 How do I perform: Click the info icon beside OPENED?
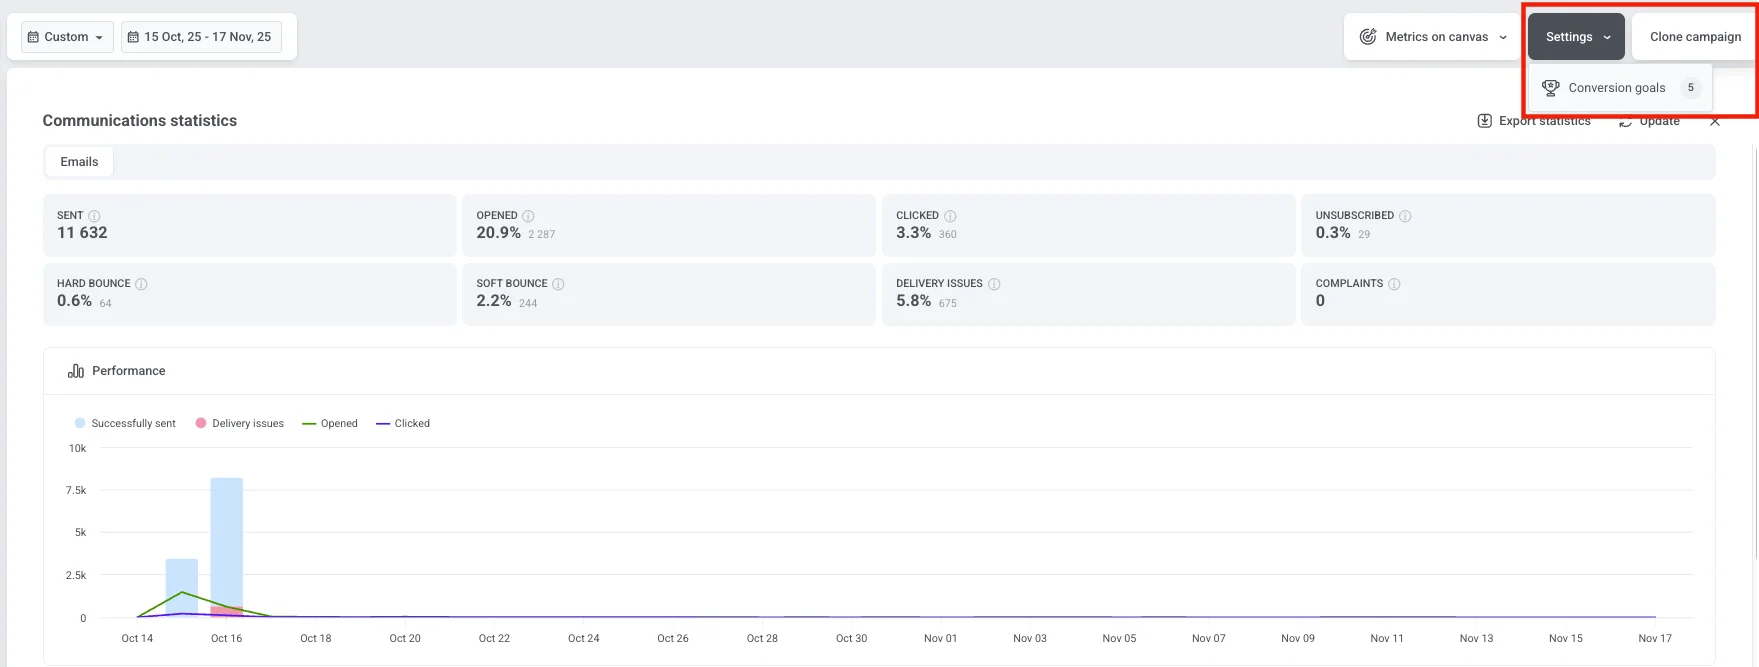click(x=528, y=216)
